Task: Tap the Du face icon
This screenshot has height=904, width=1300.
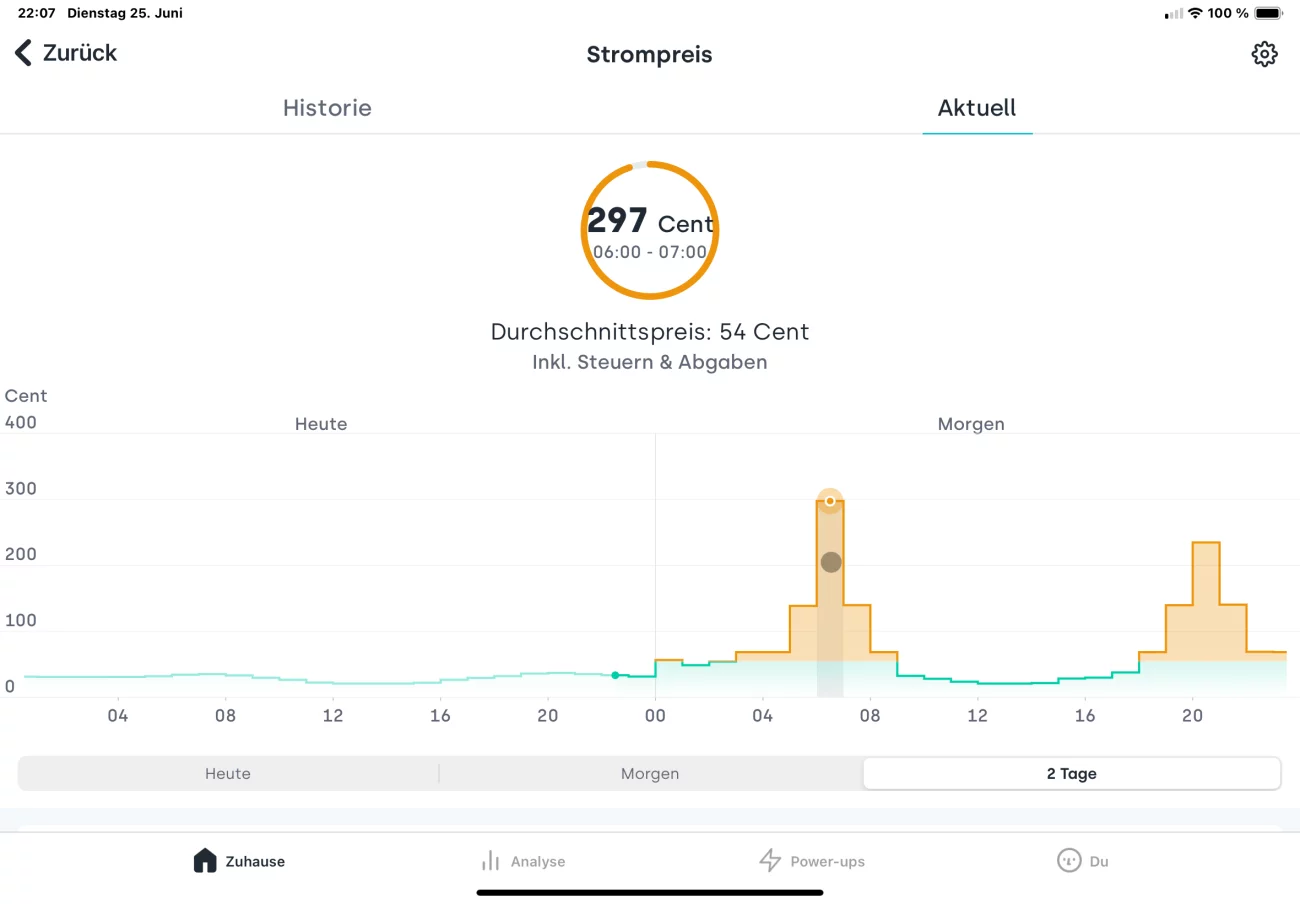Action: (1069, 861)
